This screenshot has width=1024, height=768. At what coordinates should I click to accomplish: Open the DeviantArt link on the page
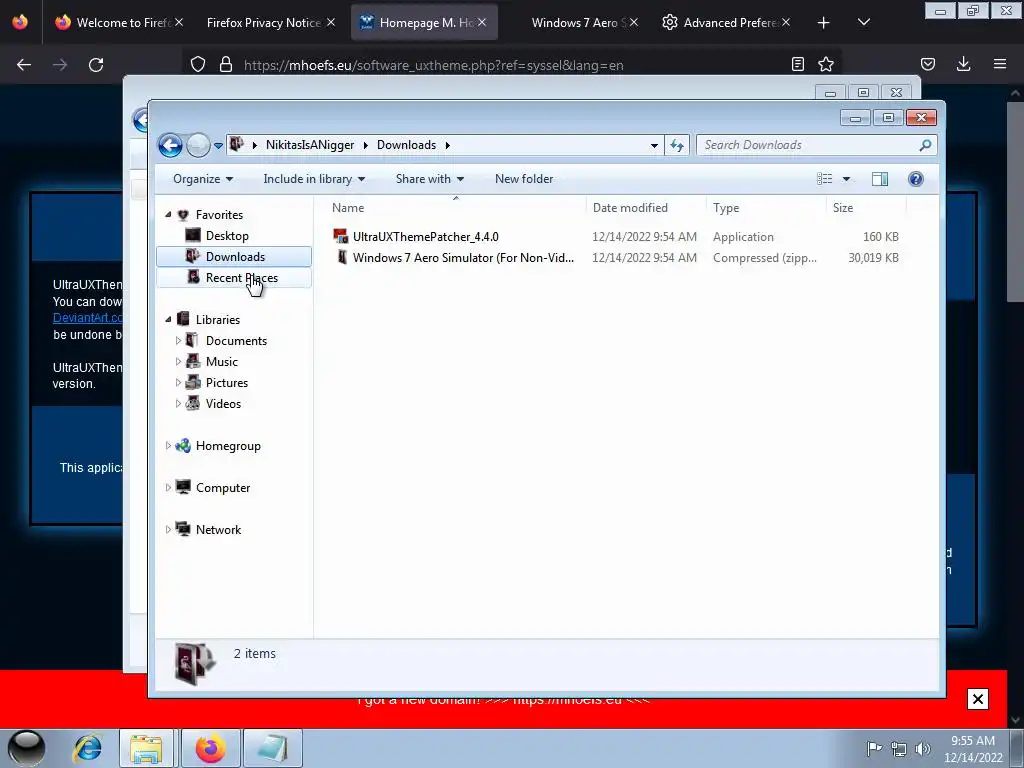click(x=88, y=318)
